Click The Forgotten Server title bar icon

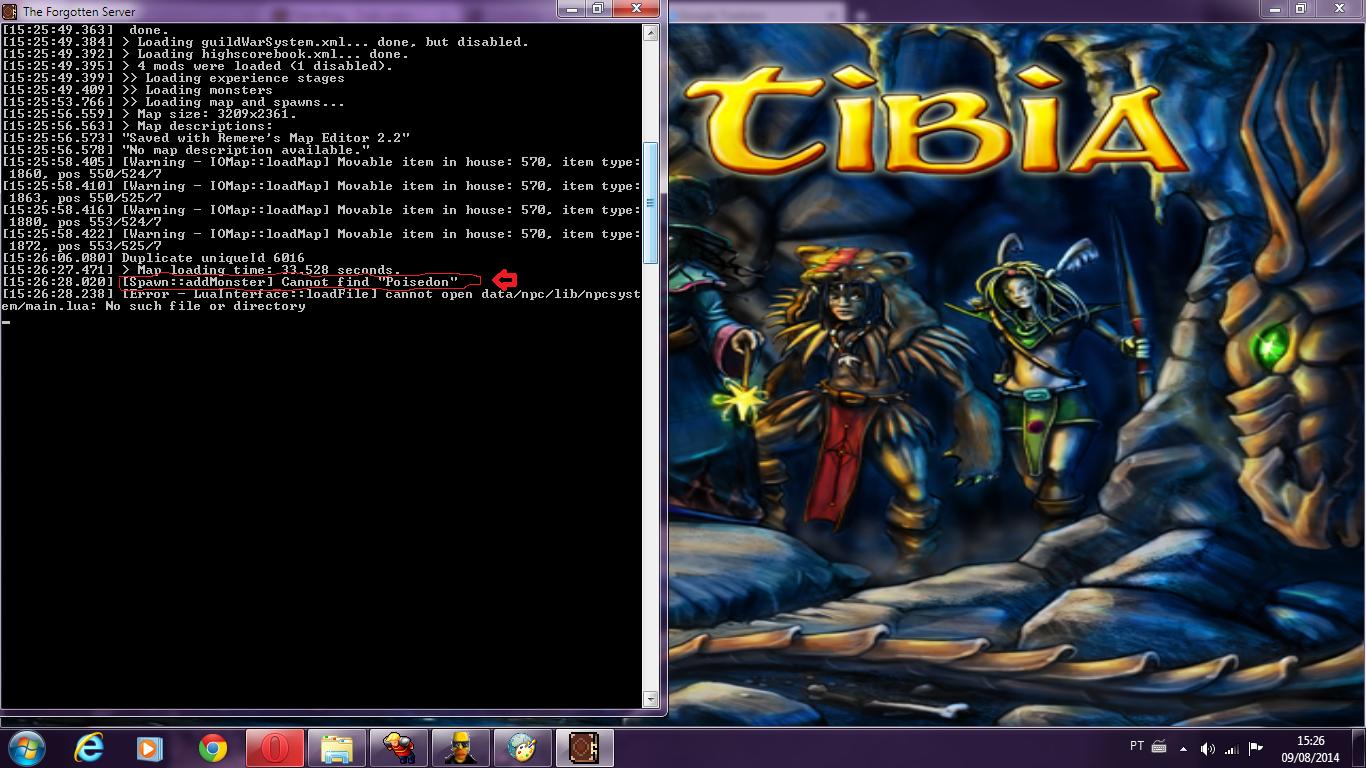coord(10,11)
